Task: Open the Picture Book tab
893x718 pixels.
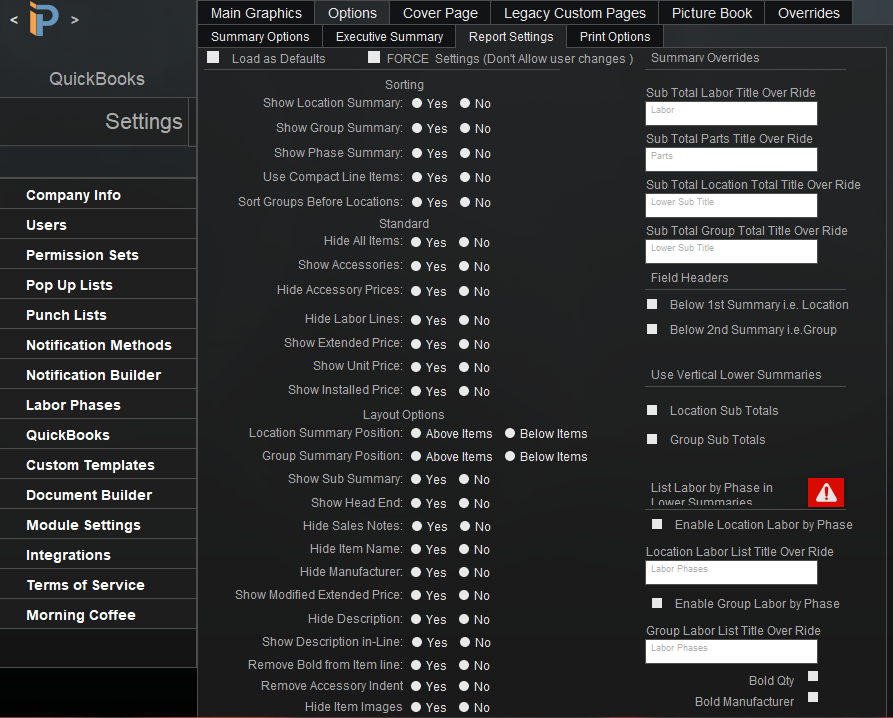Action: tap(711, 13)
